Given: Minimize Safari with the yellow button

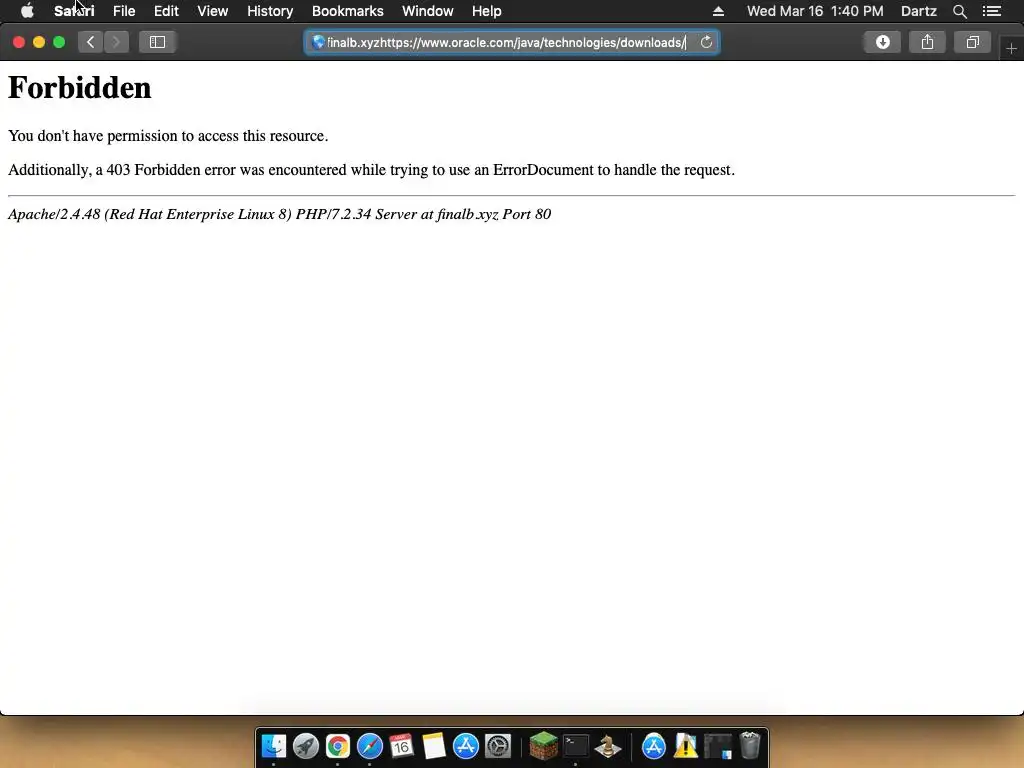Looking at the screenshot, I should (x=39, y=42).
